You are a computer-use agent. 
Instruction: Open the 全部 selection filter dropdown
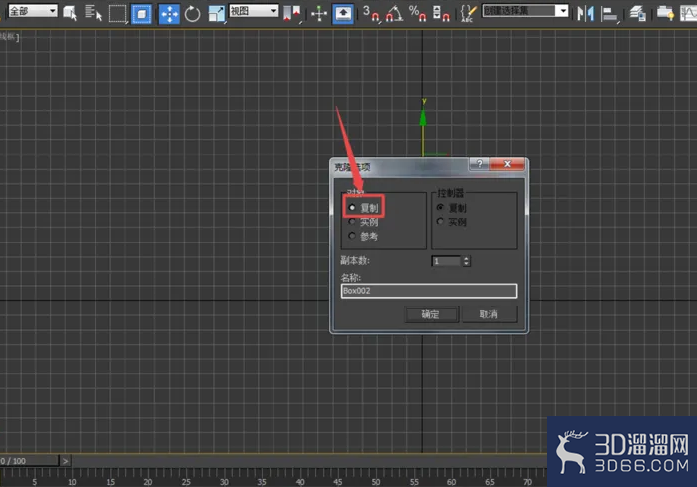coord(33,11)
